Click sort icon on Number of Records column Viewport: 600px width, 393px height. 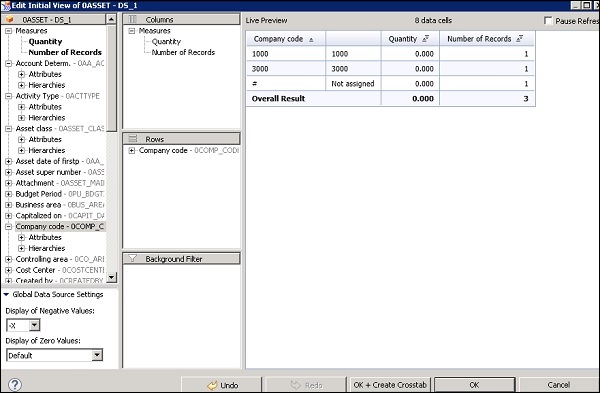[x=519, y=39]
